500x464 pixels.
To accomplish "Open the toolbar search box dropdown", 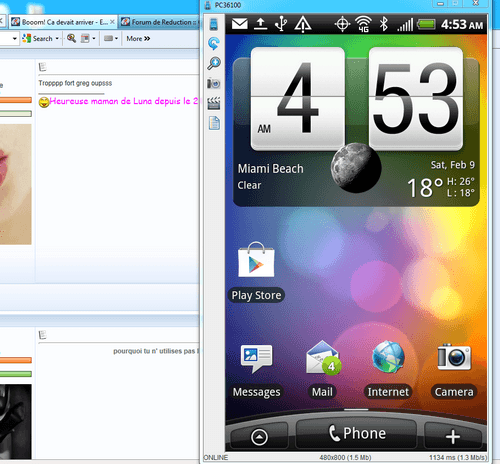I will (x=14, y=39).
